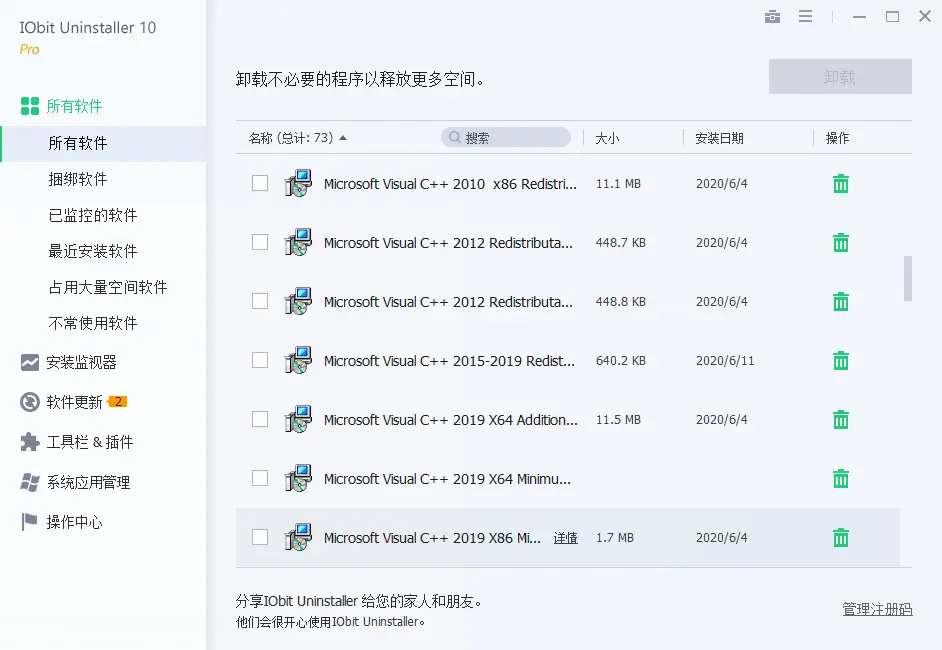
Task: Click trash icon for Visual C++ 2019 X64 Additional
Action: point(841,420)
